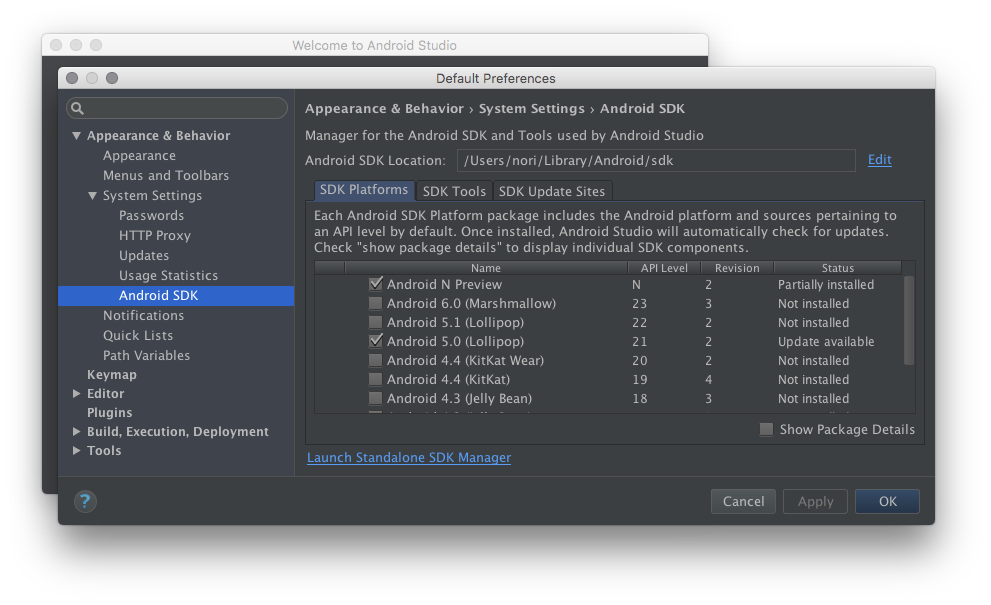
Task: Click the Android SDK Location path field
Action: coord(656,161)
